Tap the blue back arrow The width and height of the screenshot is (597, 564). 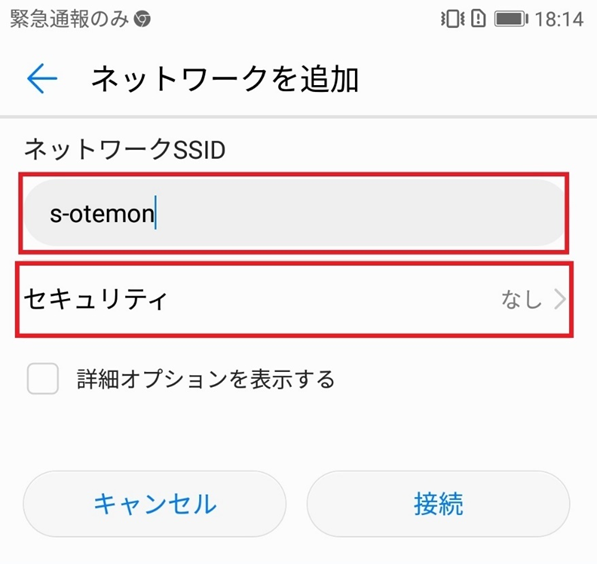[x=42, y=78]
